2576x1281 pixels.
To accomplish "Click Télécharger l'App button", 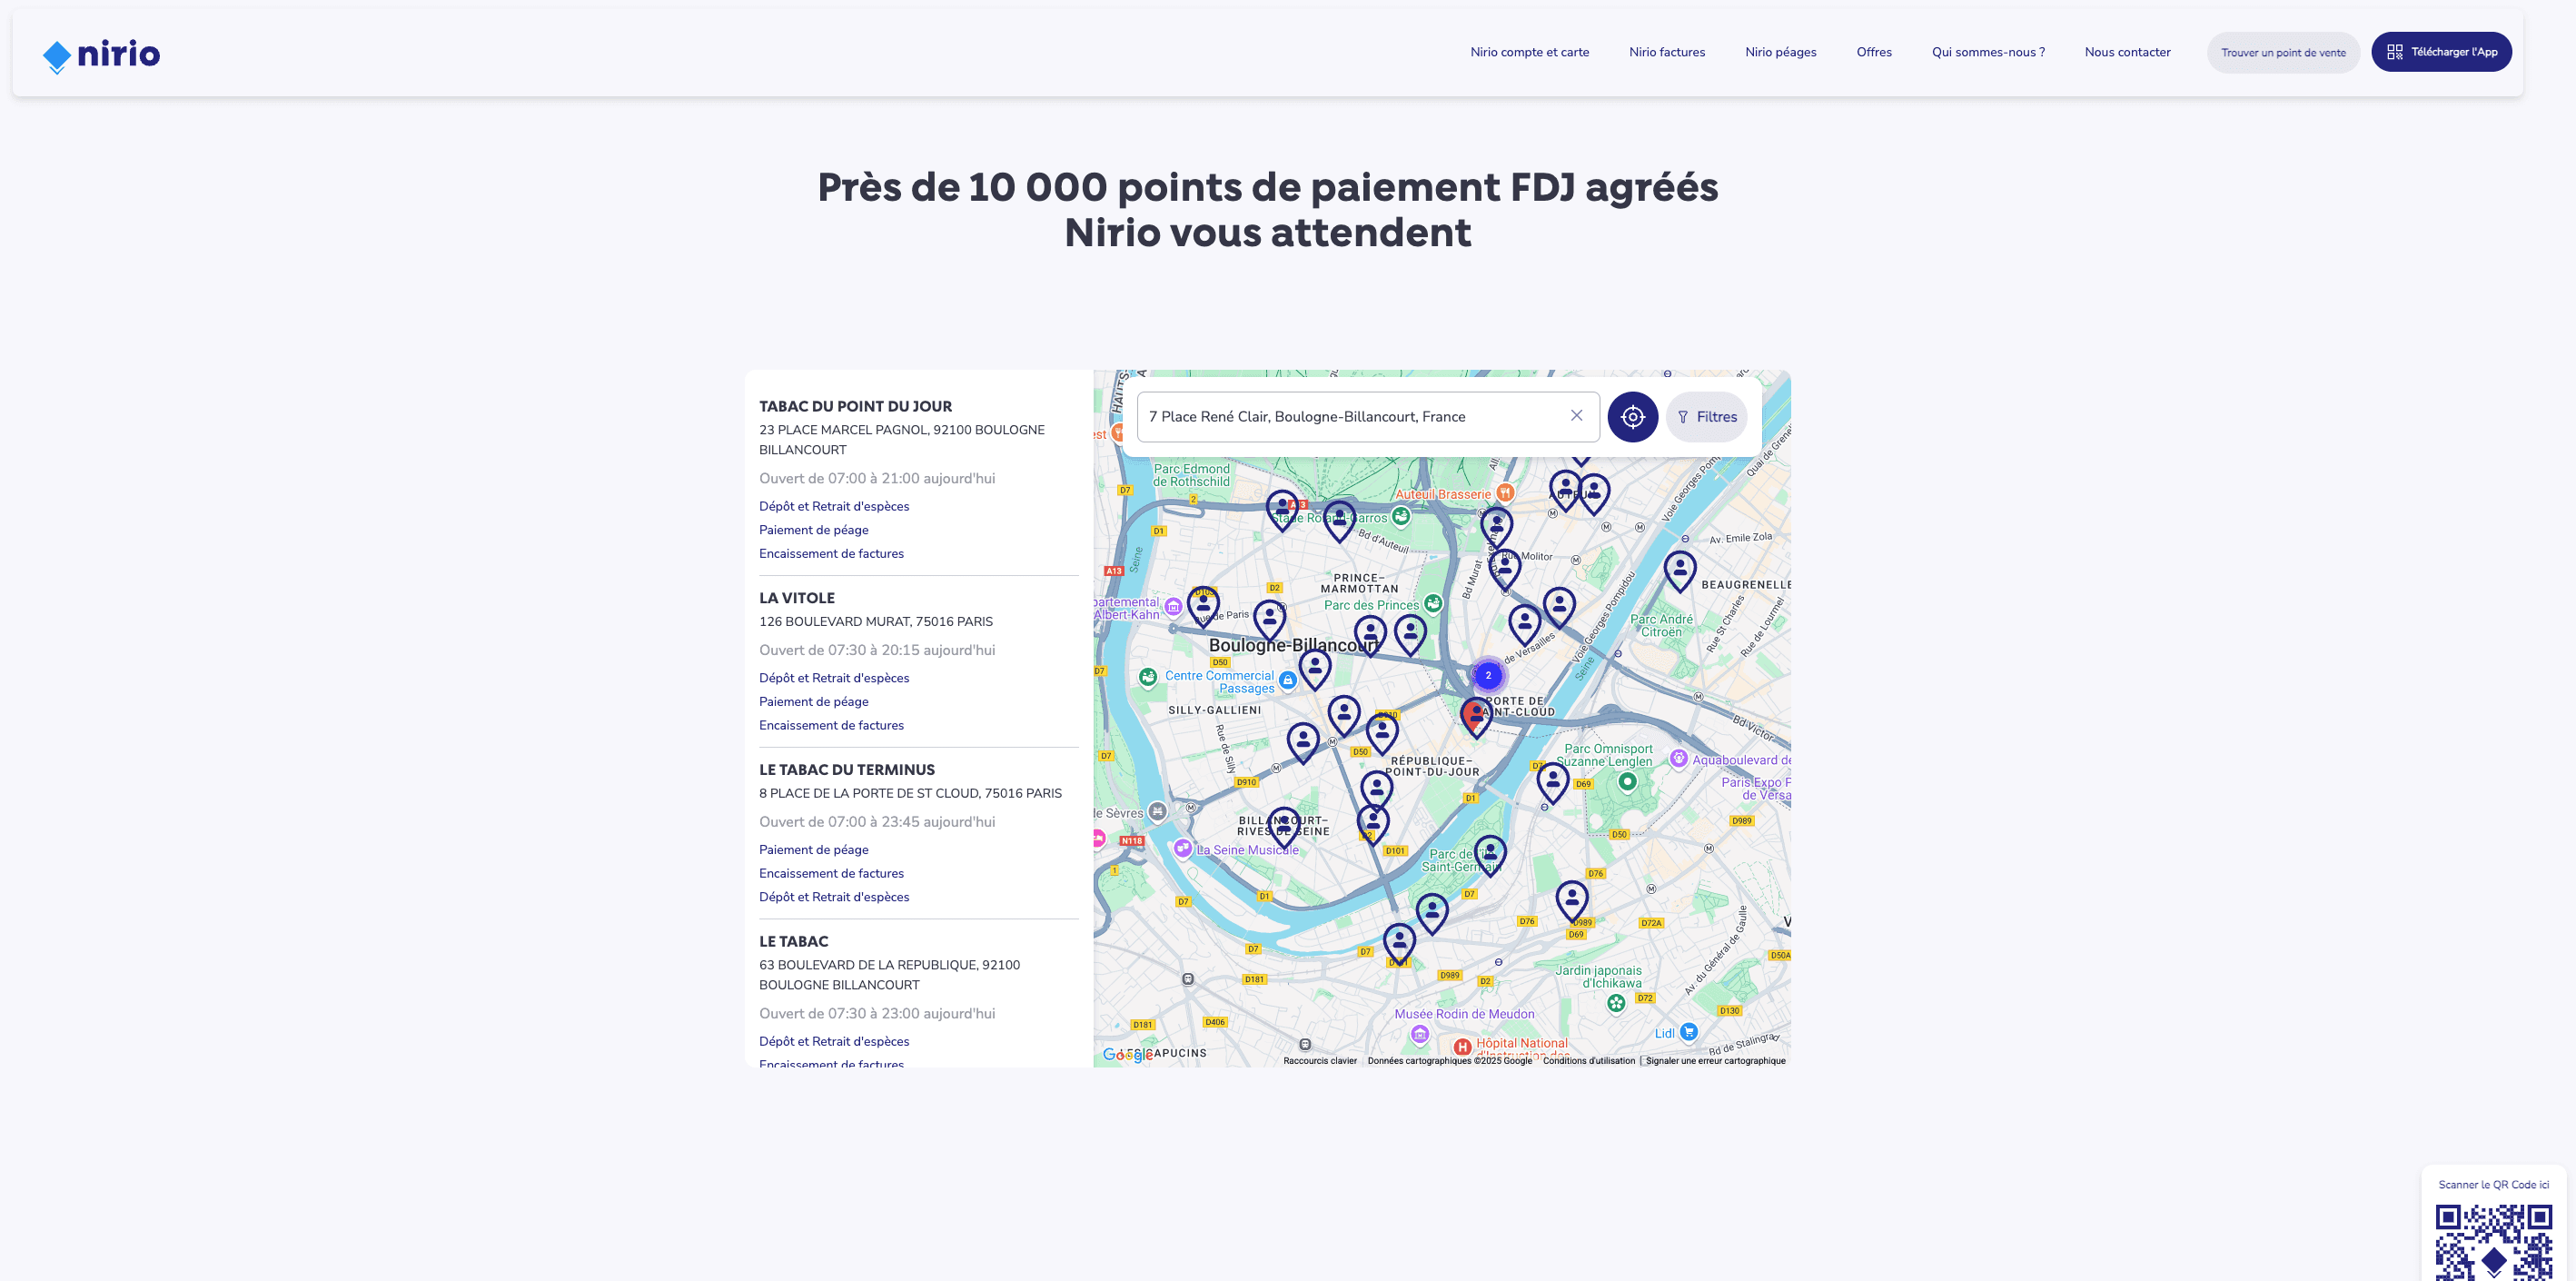I will [2441, 52].
